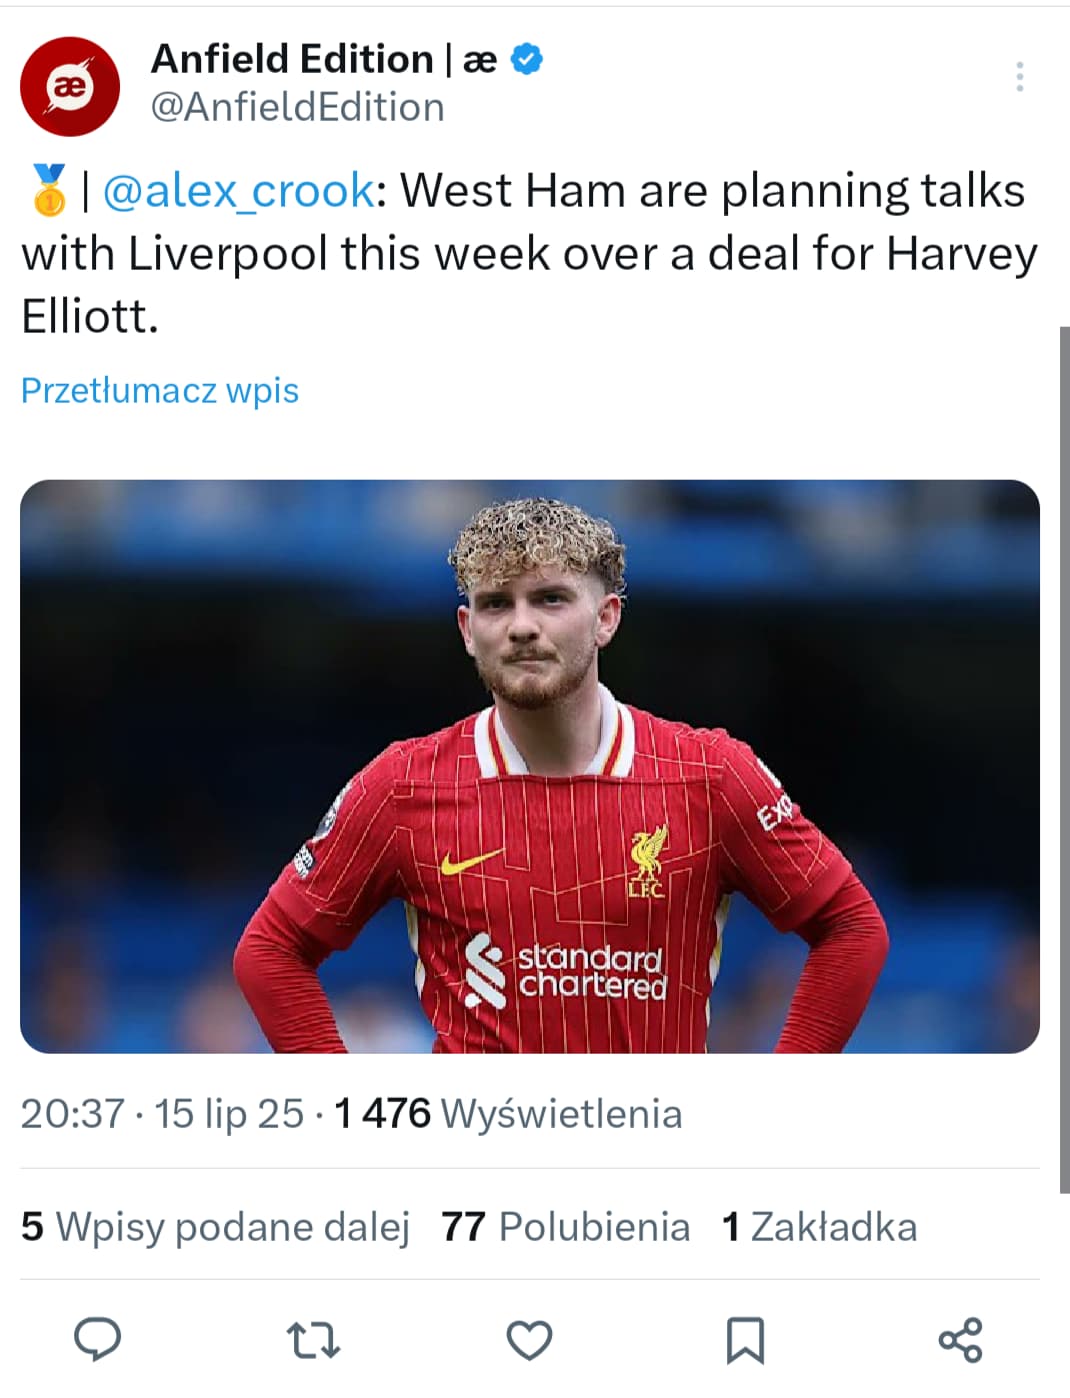Screen dimensions: 1070x1398
Task: Tap the reply speech bubble icon
Action: [97, 1339]
